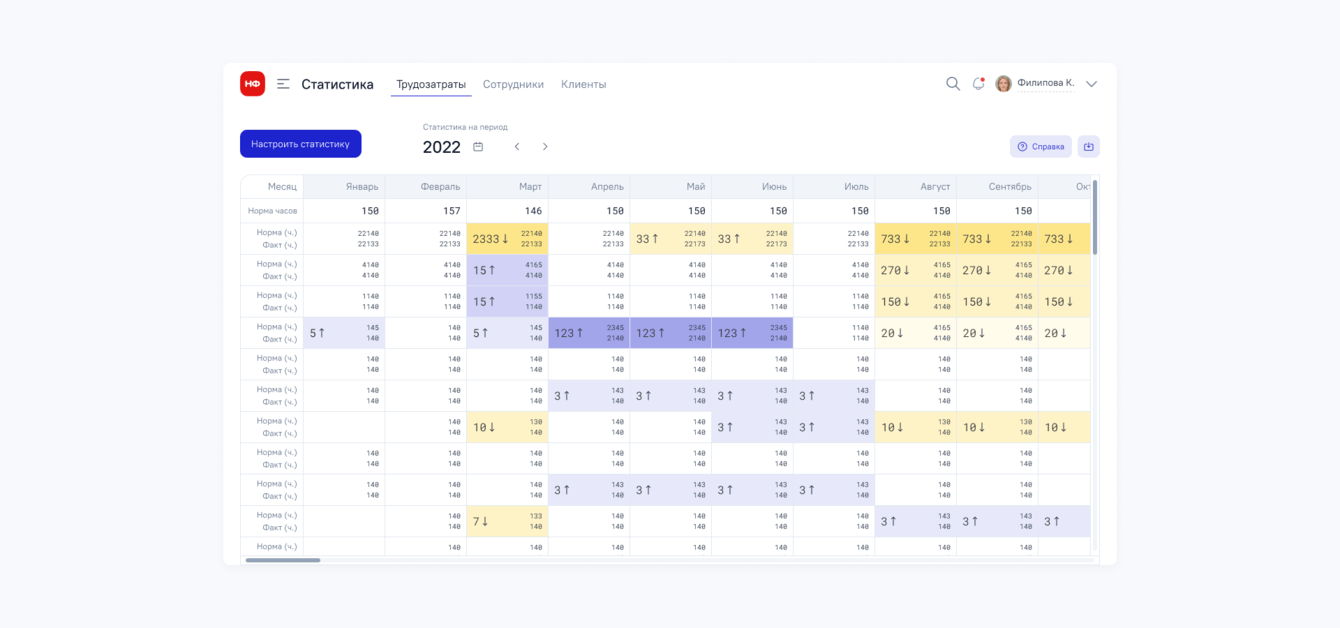Expand the user profile dropdown chevron

click(1092, 84)
